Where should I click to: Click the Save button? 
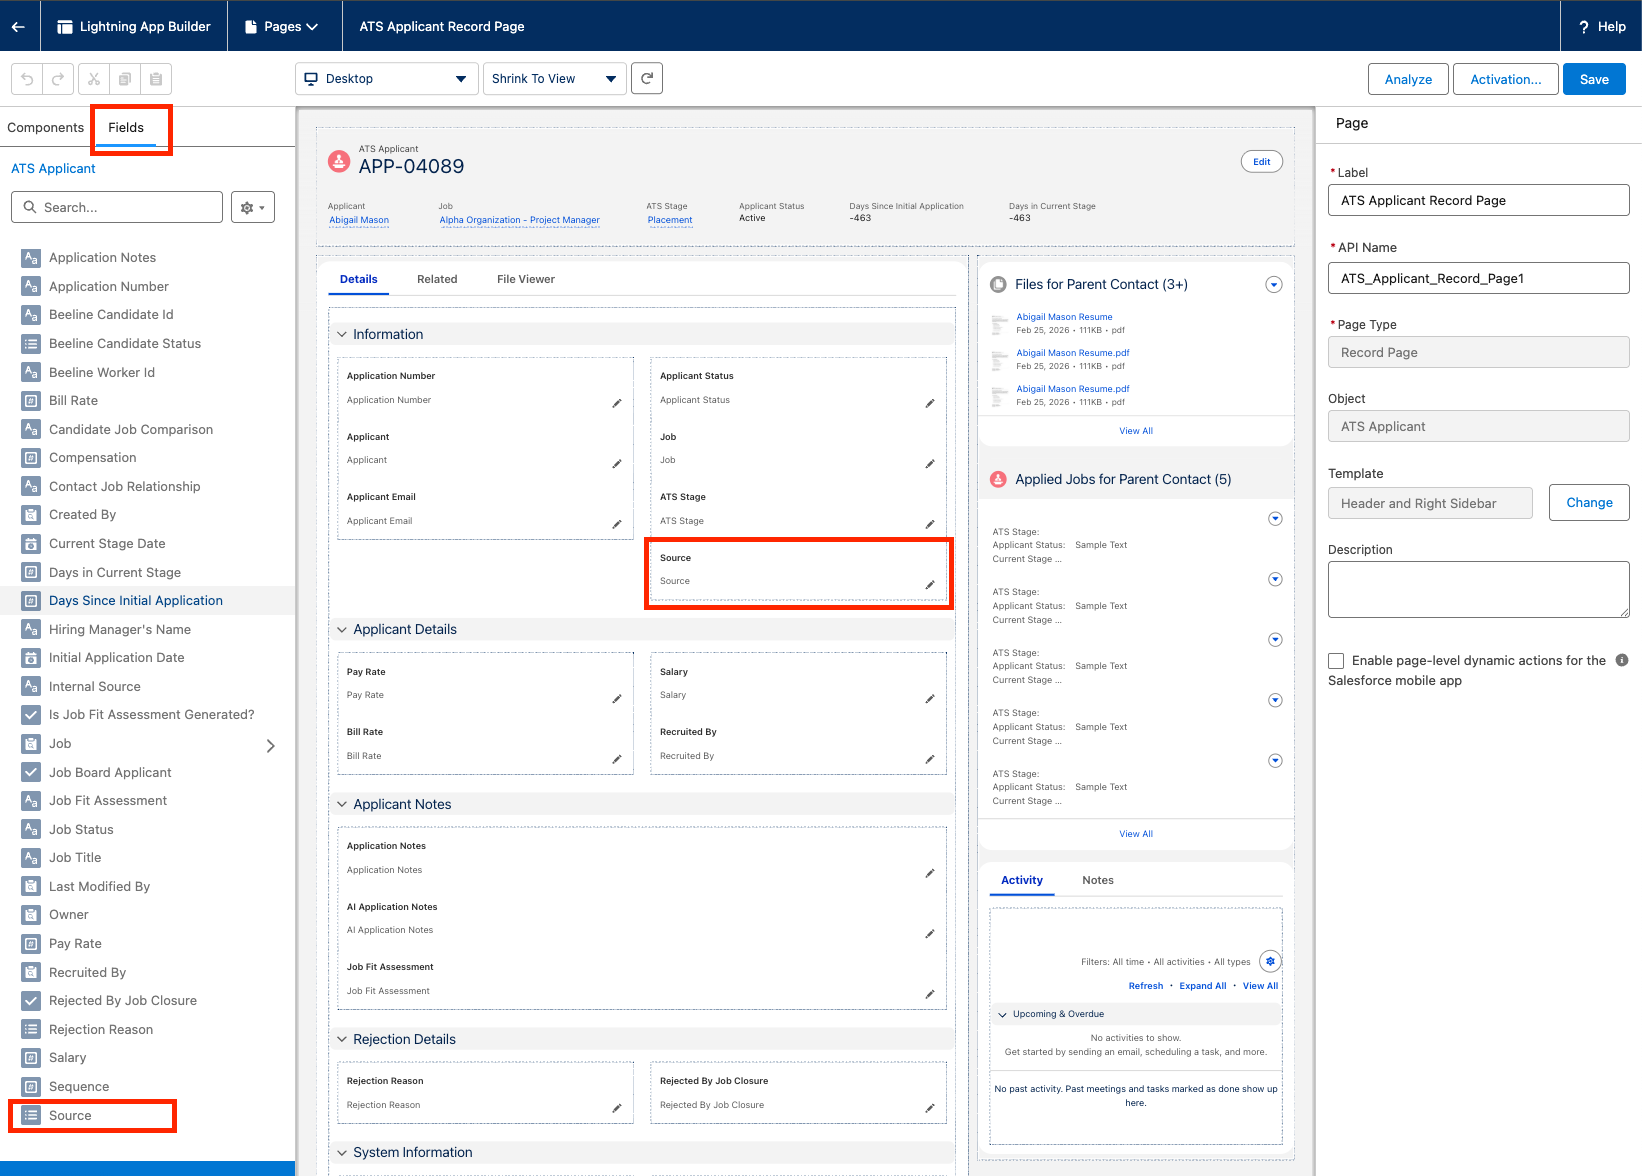[1594, 79]
